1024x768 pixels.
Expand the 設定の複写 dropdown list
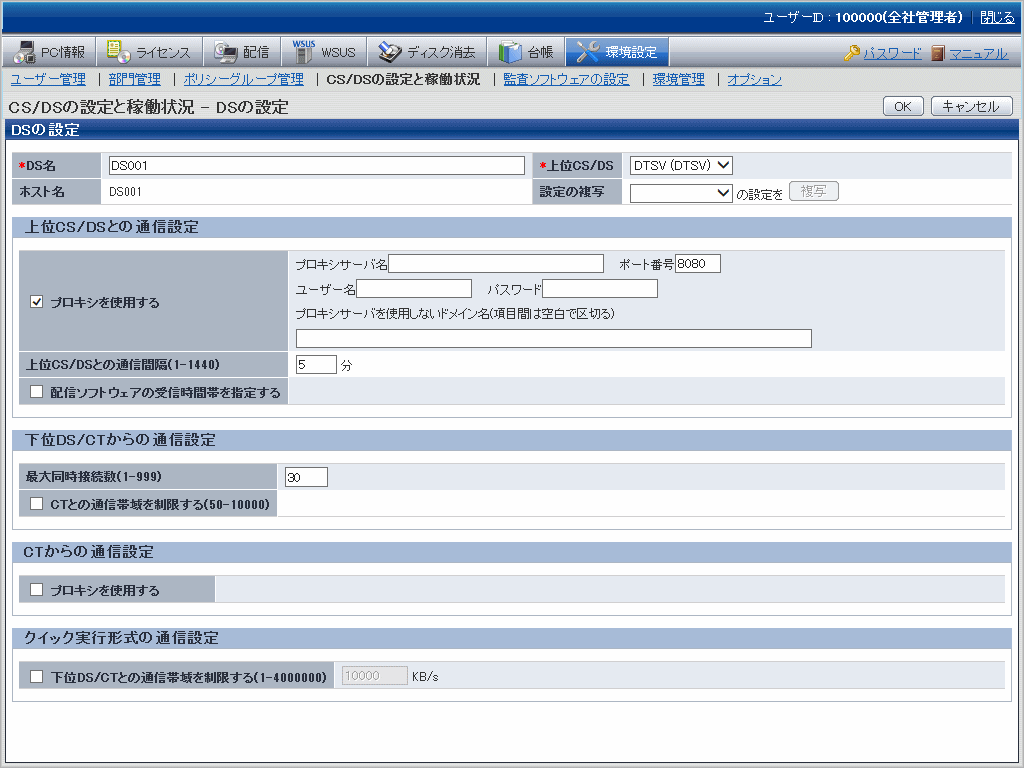click(681, 192)
